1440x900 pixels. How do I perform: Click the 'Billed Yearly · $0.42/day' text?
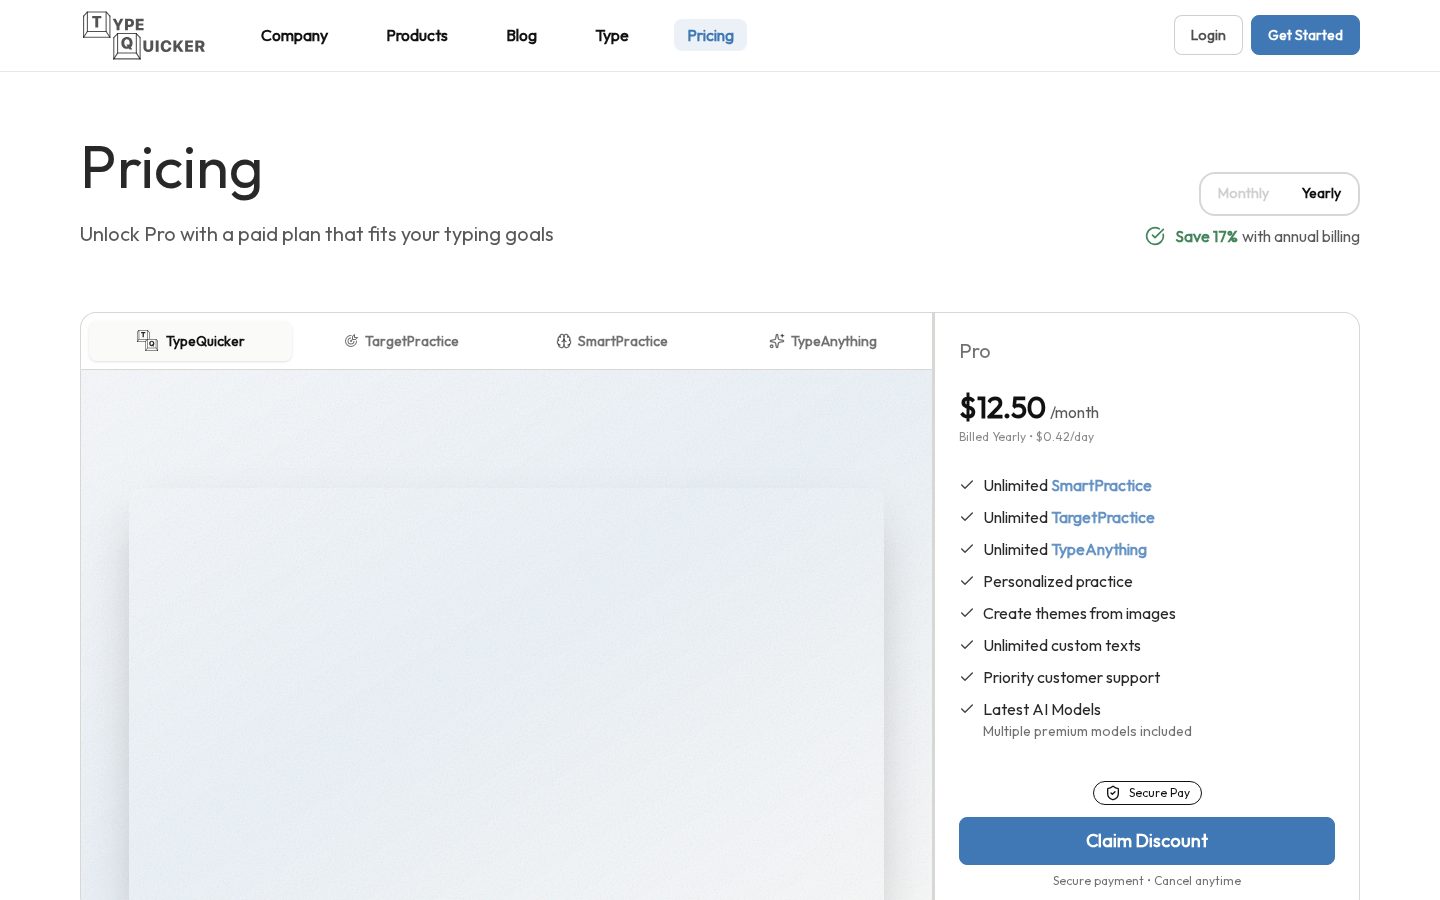1026,437
